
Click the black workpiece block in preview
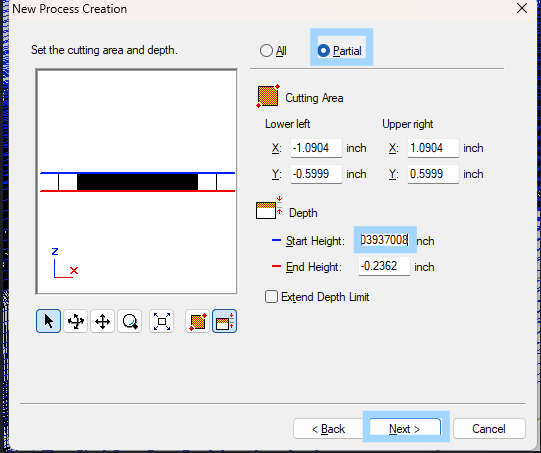(137, 182)
